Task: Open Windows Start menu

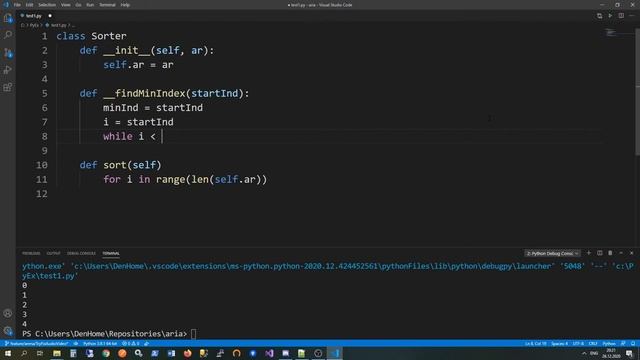Action: (x=7, y=353)
